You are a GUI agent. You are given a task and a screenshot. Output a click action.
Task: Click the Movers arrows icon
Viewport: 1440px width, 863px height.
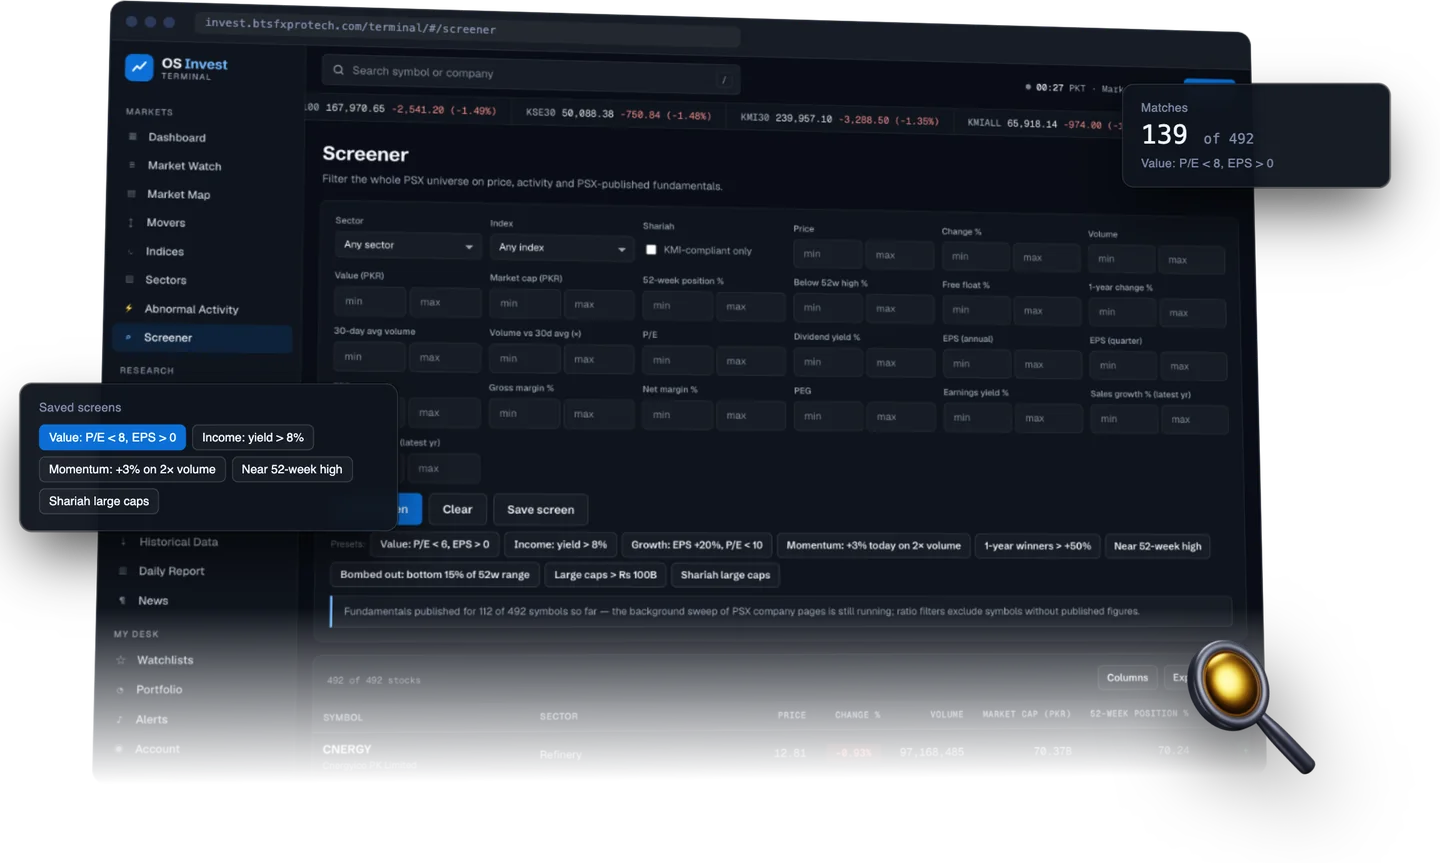[130, 222]
